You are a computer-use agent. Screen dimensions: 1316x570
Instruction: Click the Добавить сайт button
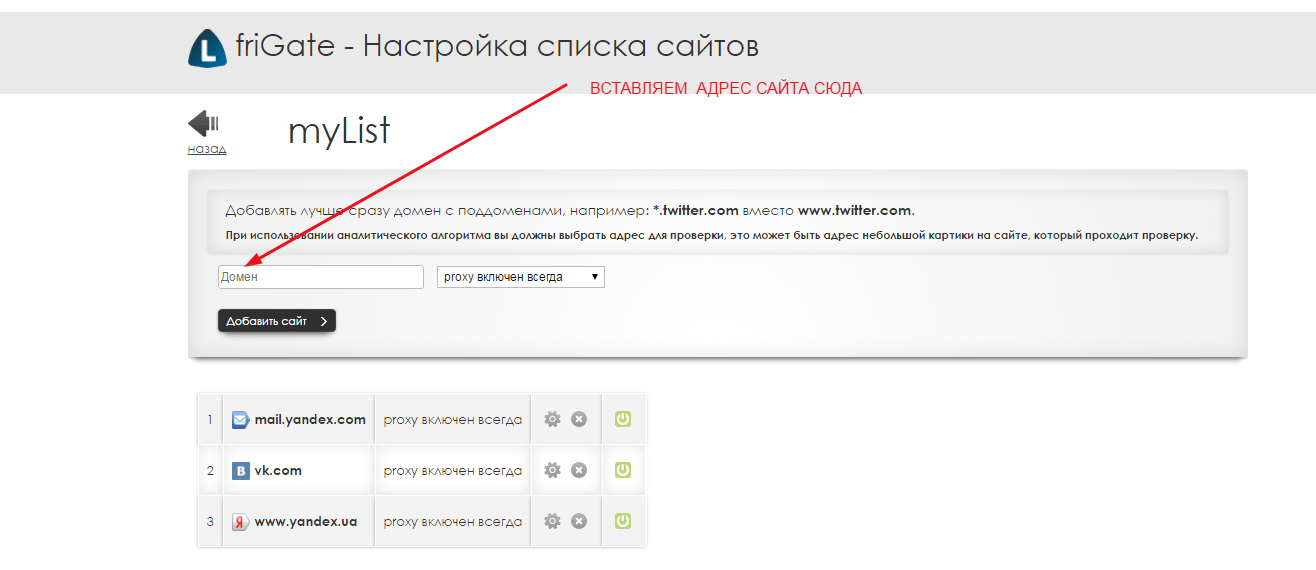[x=277, y=321]
